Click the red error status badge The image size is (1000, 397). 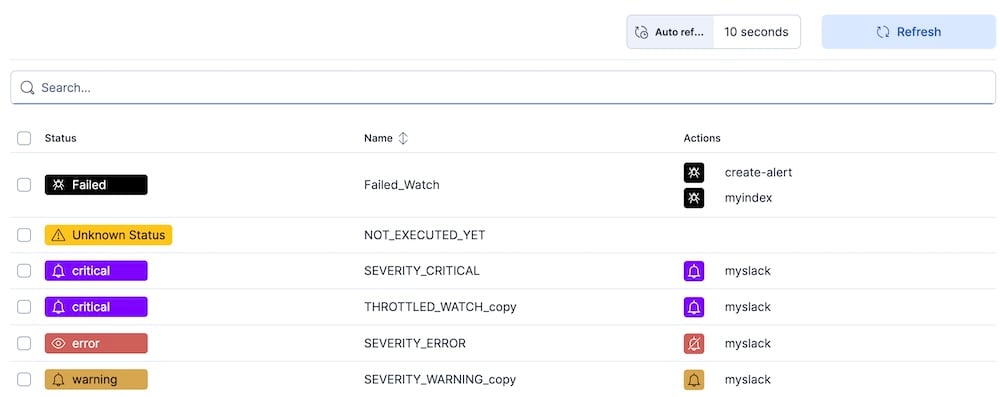(96, 343)
